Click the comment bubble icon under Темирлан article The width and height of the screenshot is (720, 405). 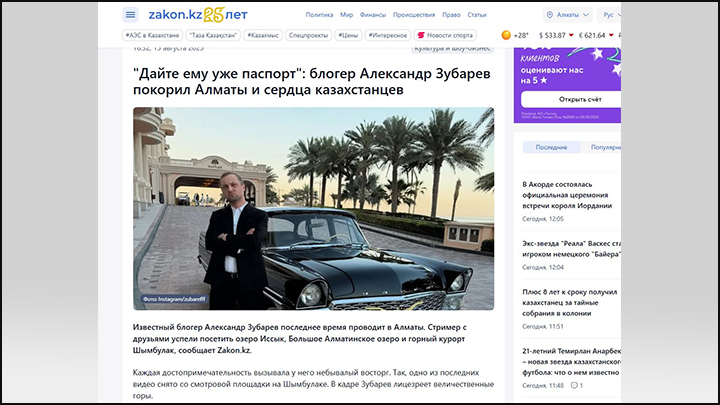574,385
